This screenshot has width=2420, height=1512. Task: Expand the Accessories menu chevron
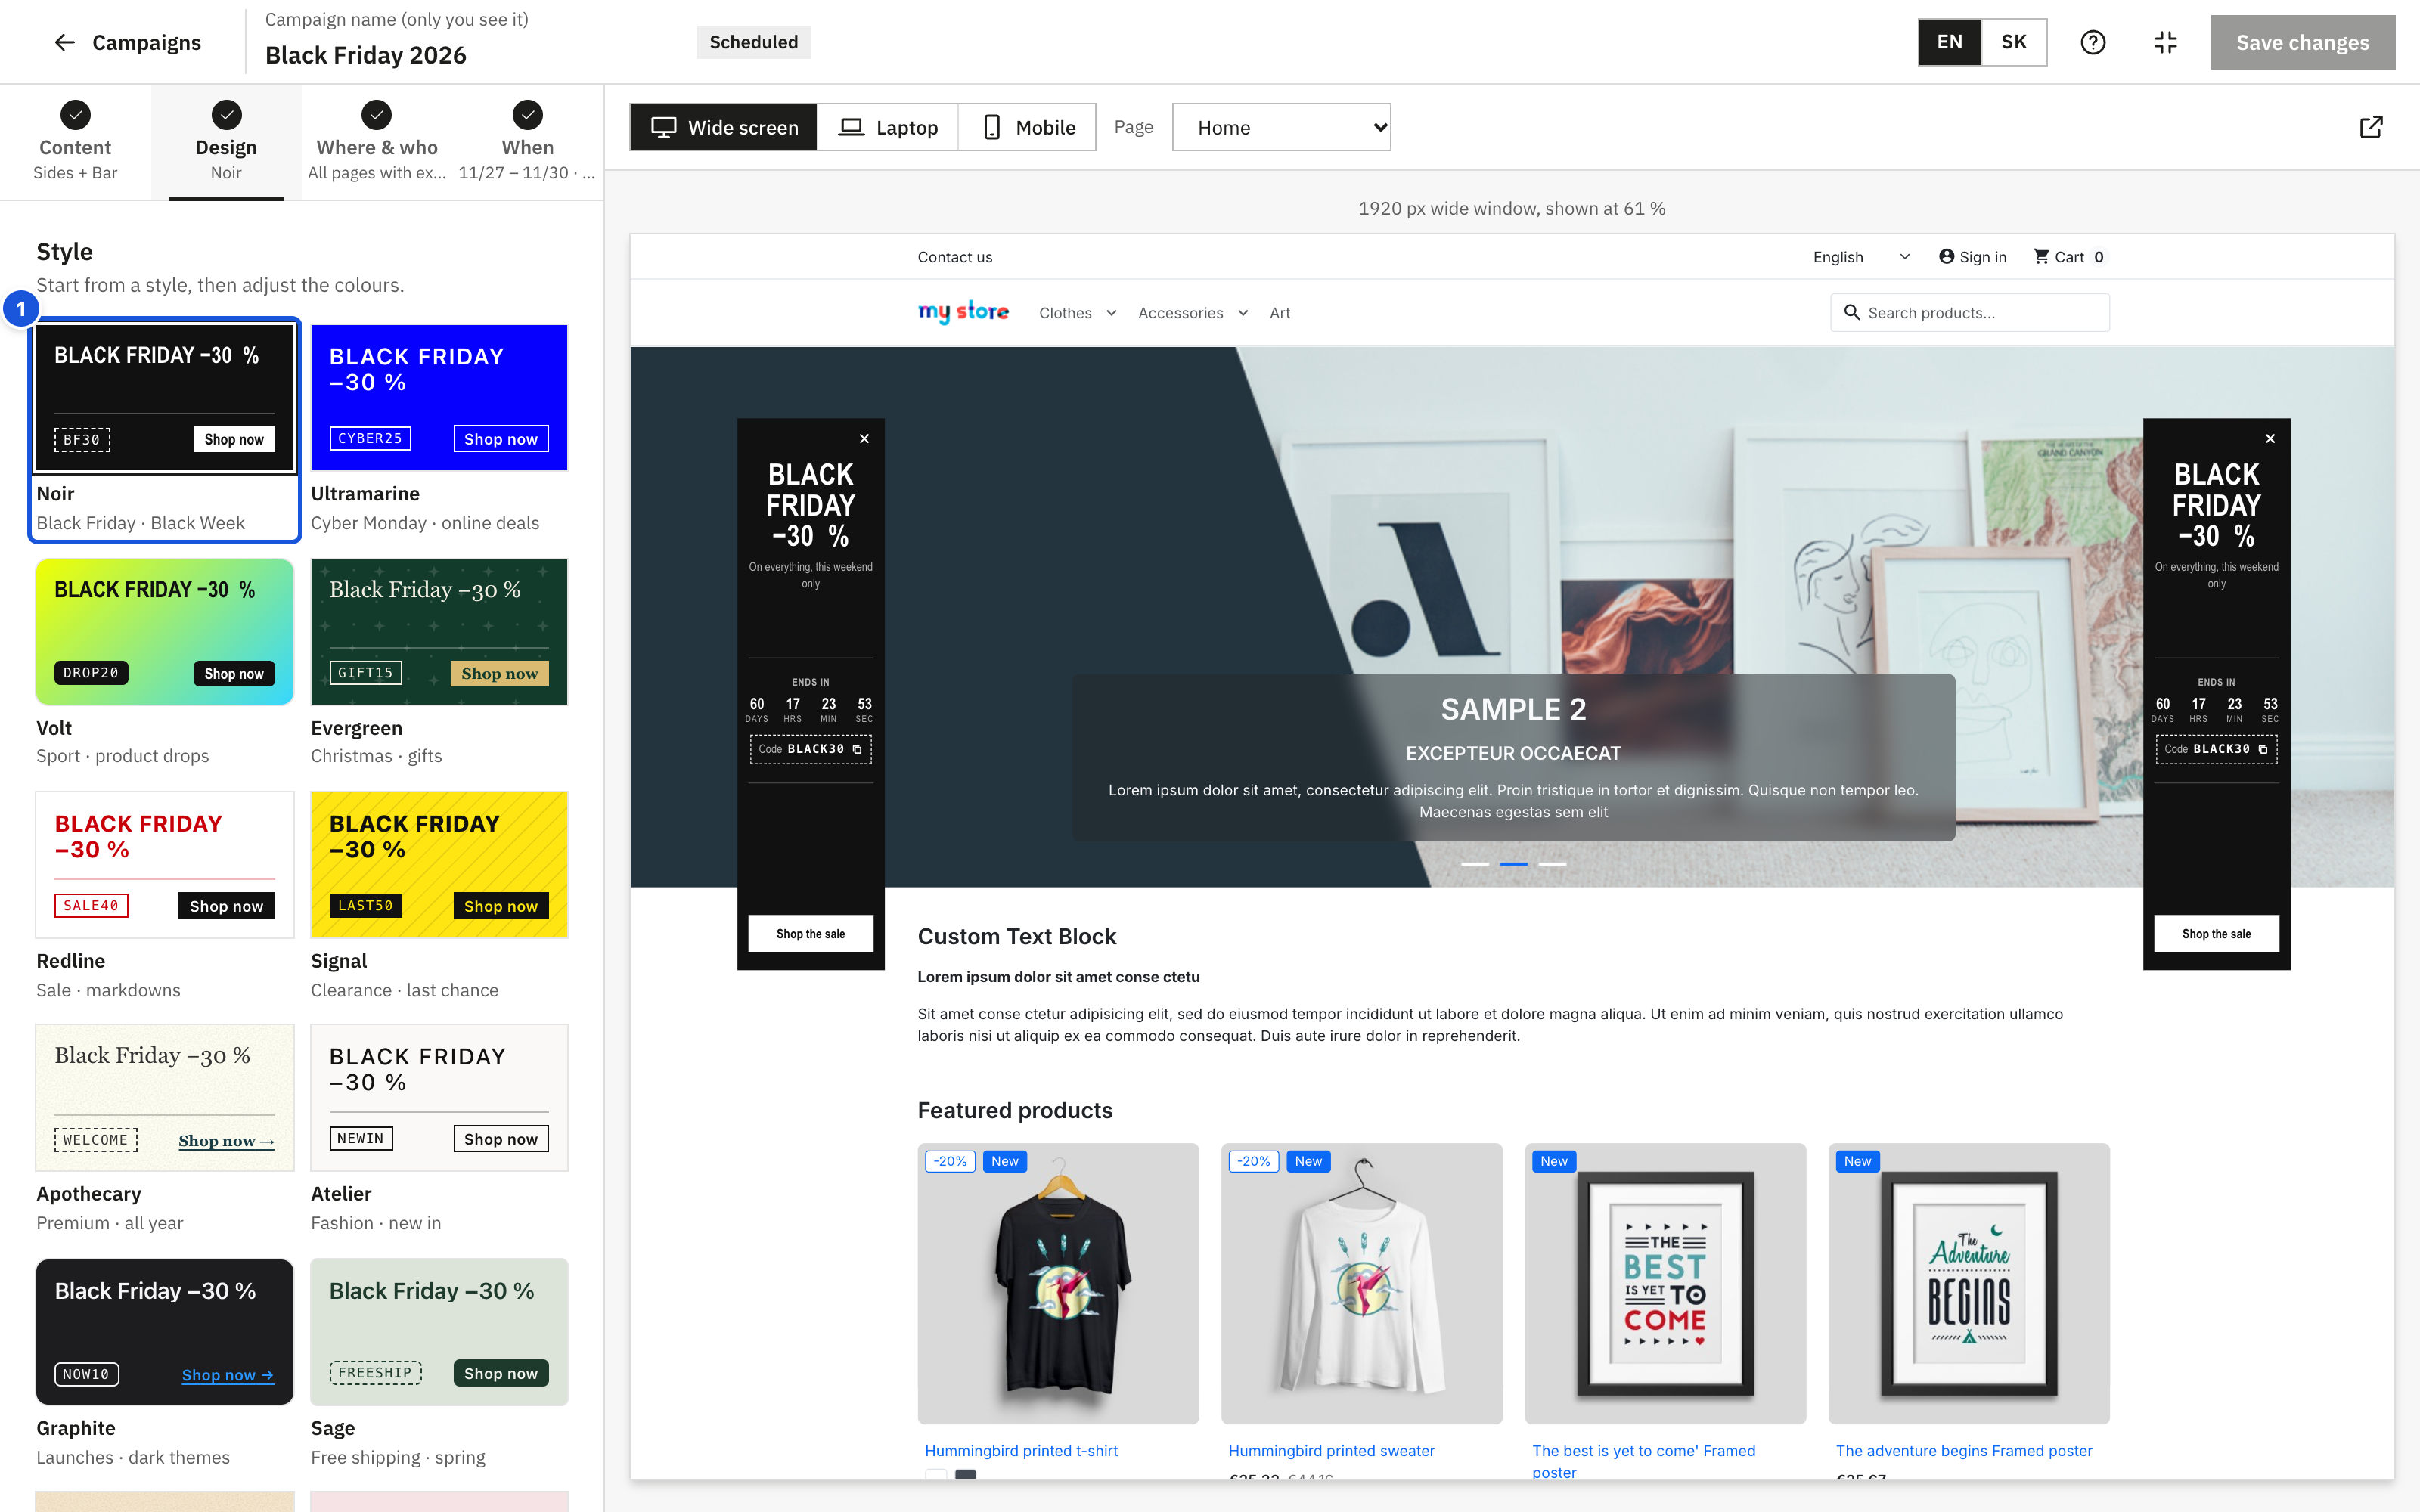[1243, 313]
